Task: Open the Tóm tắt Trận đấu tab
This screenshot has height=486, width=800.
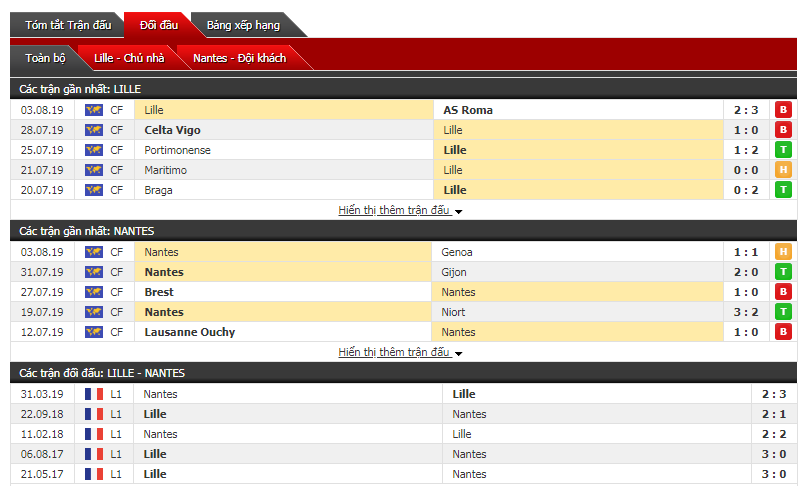Action: (68, 25)
